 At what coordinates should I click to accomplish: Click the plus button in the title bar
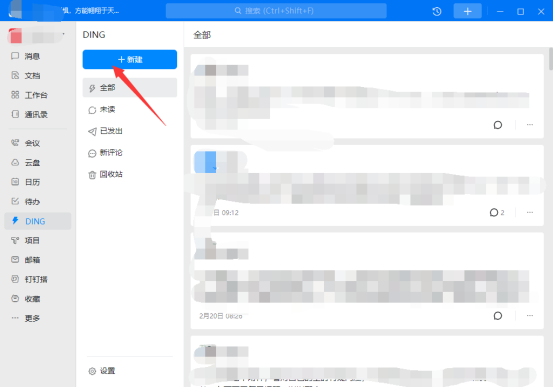point(467,11)
